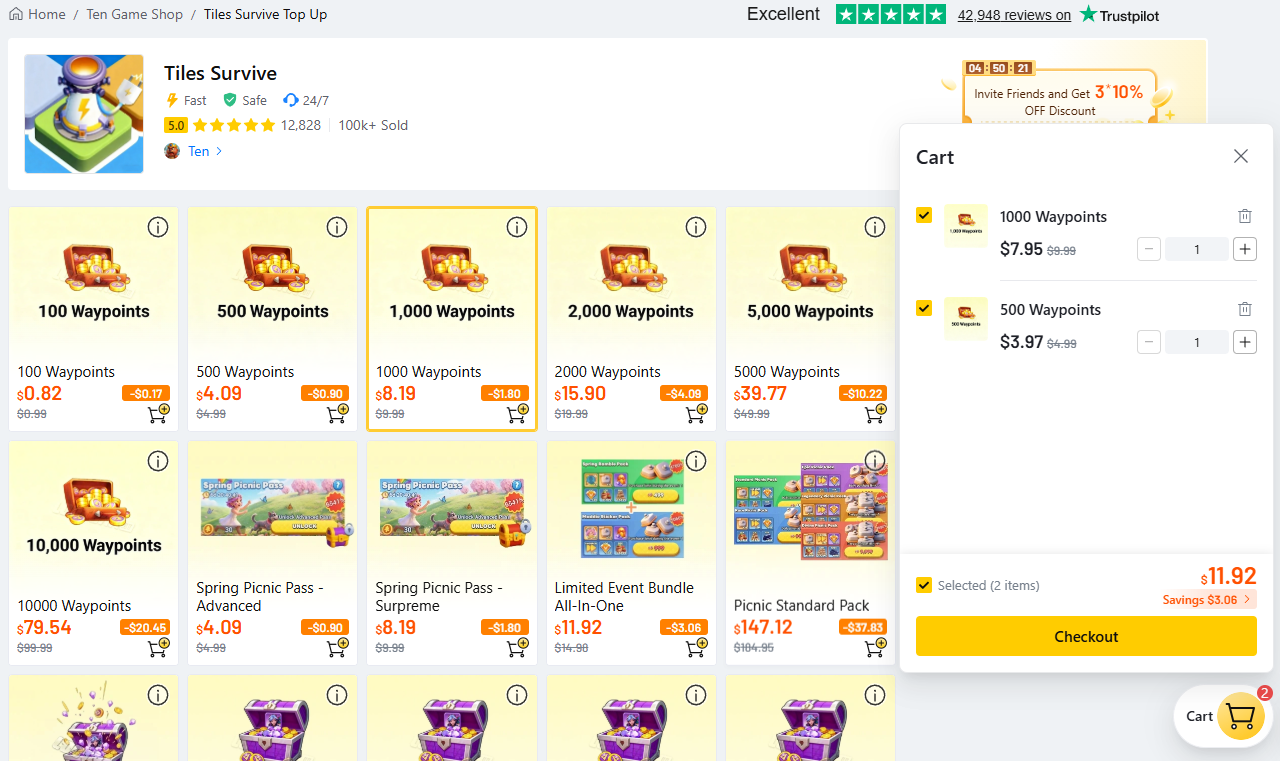
Task: Add 100 Waypoints to cart
Action: tap(158, 413)
